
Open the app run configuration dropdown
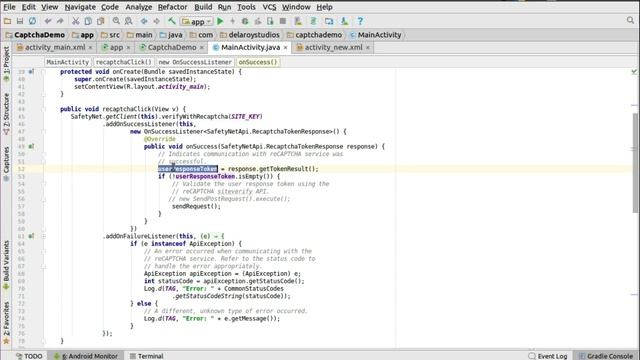[x=197, y=21]
